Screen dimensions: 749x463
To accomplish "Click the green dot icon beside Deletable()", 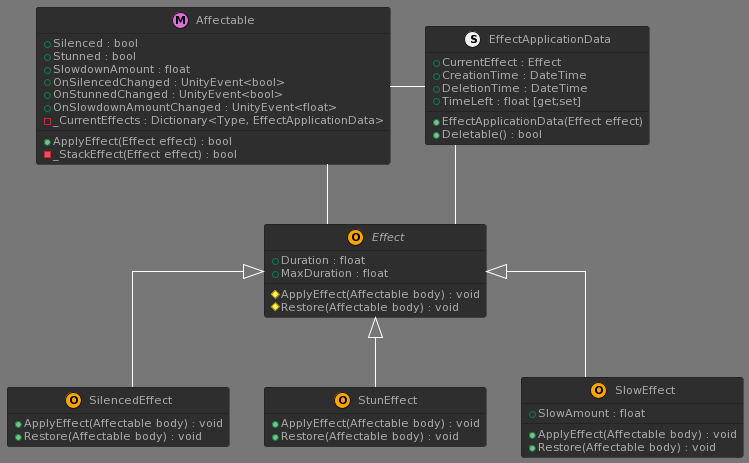I will click(x=436, y=135).
